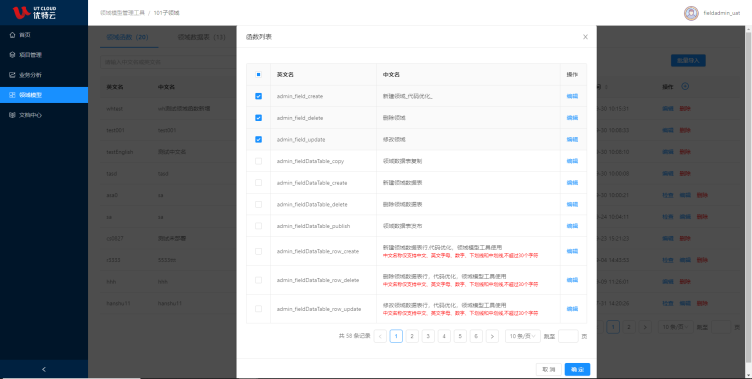Click 删除 for whtest row behind the dialog

685,109
